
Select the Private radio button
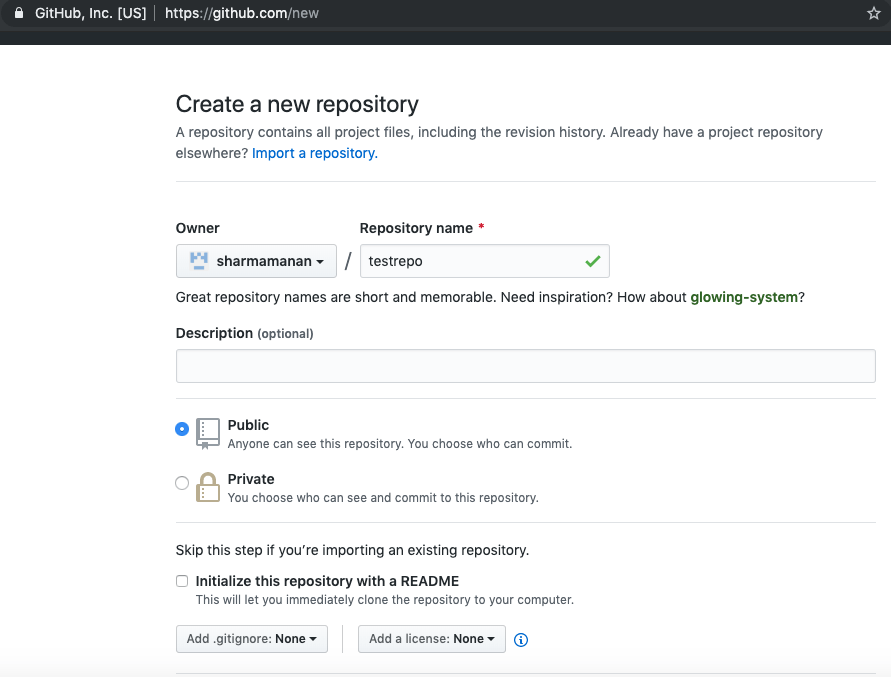pyautogui.click(x=182, y=483)
